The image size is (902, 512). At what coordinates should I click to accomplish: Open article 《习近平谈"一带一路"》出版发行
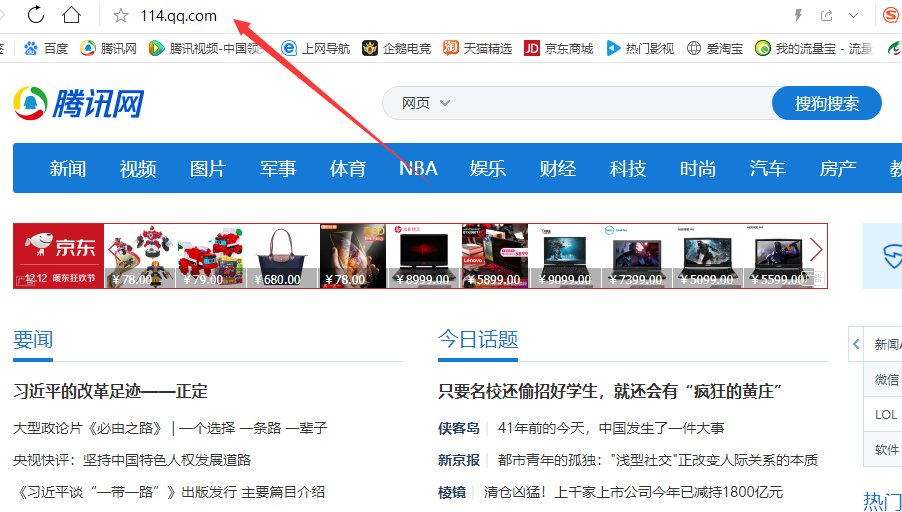pos(169,492)
